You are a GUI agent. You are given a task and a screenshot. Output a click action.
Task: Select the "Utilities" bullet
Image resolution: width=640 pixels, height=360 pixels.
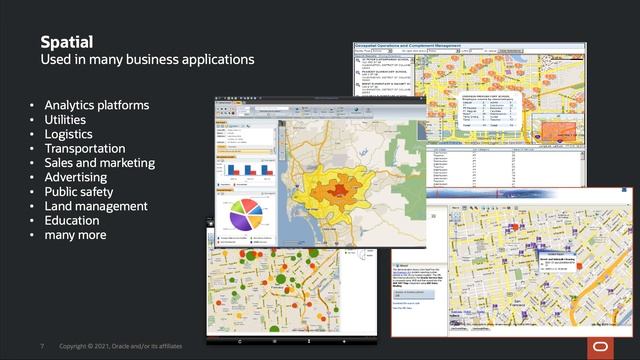pos(65,120)
